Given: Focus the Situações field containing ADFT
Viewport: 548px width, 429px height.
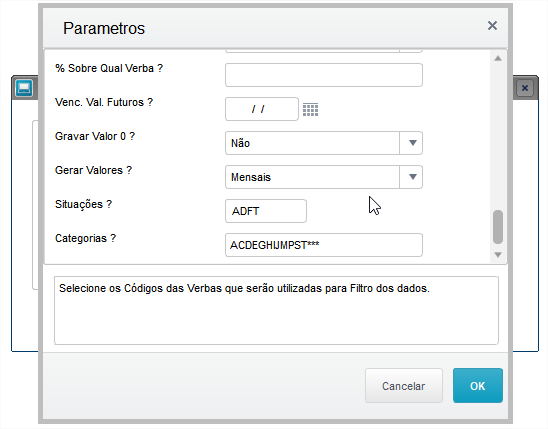Looking at the screenshot, I should pos(266,211).
